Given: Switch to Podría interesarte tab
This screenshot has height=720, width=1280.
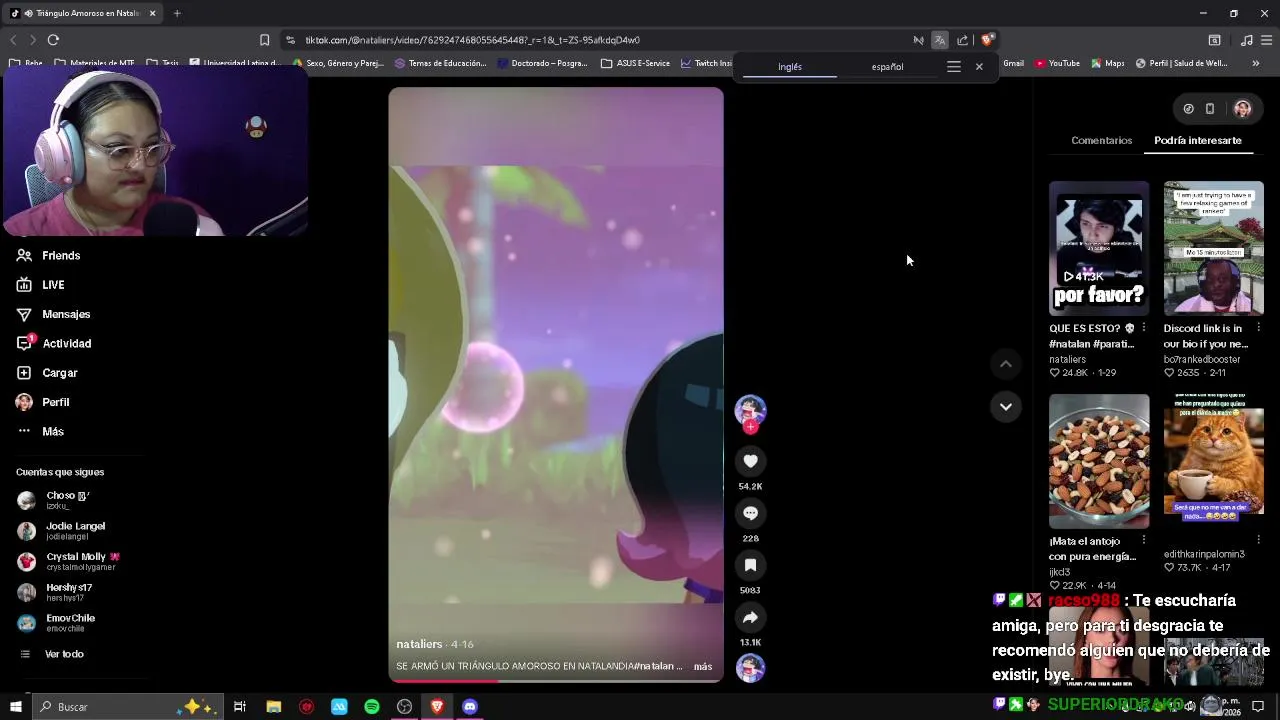Looking at the screenshot, I should click(1198, 140).
